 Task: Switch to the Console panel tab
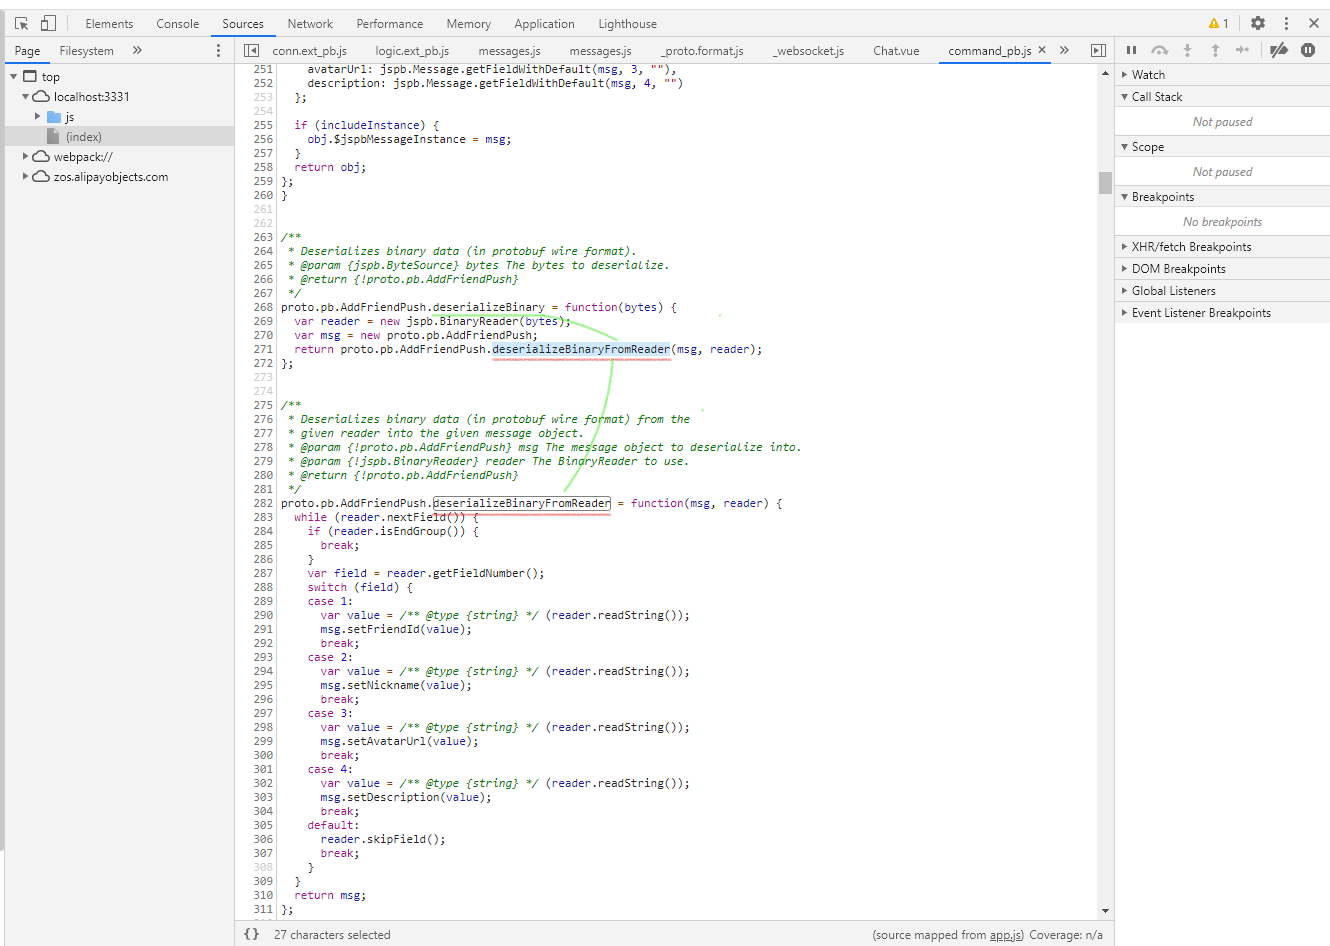[x=178, y=23]
